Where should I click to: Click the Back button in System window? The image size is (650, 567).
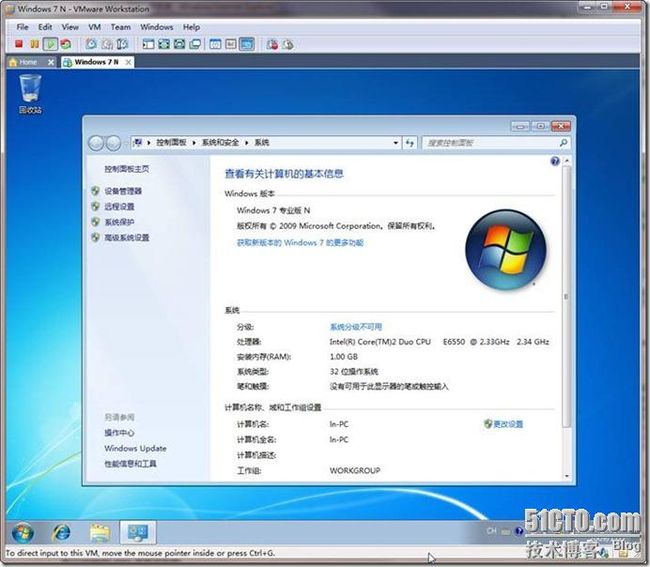click(x=96, y=143)
